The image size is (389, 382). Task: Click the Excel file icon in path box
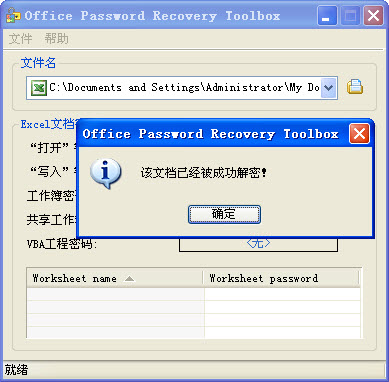pos(38,88)
